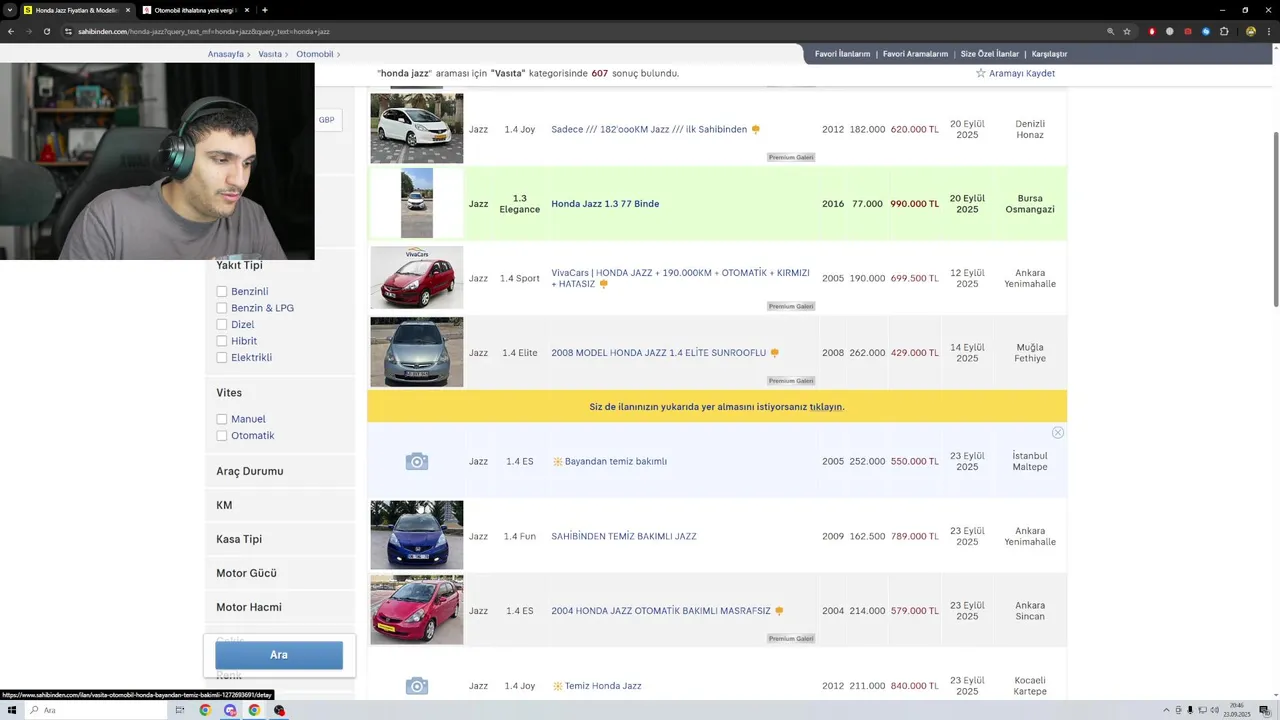Click the Windows taskbar search box
Viewport: 1280px width, 720px height.
click(x=95, y=710)
